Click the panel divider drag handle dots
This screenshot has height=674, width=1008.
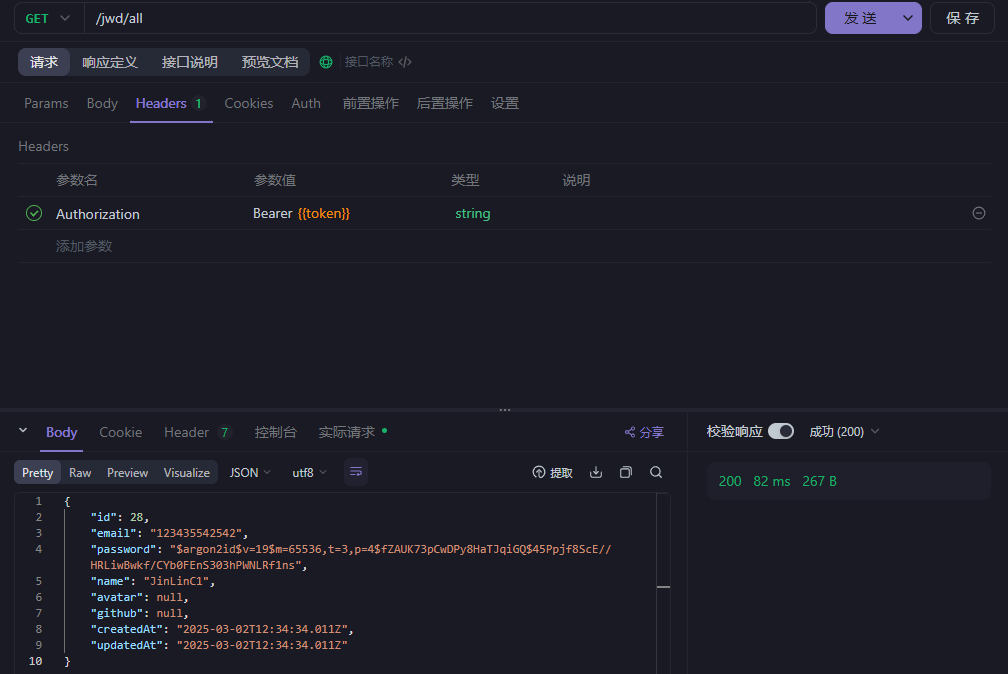pyautogui.click(x=505, y=410)
